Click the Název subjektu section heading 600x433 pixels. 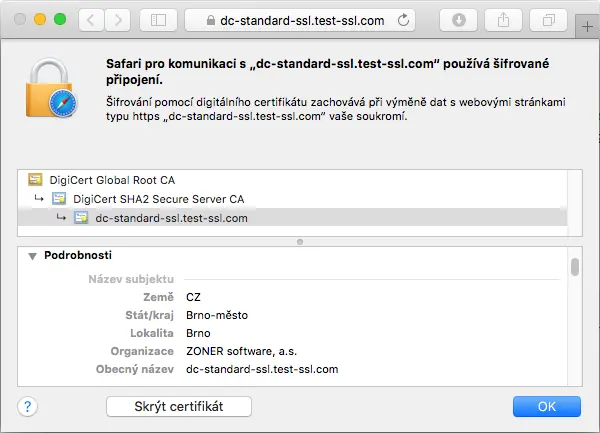131,279
